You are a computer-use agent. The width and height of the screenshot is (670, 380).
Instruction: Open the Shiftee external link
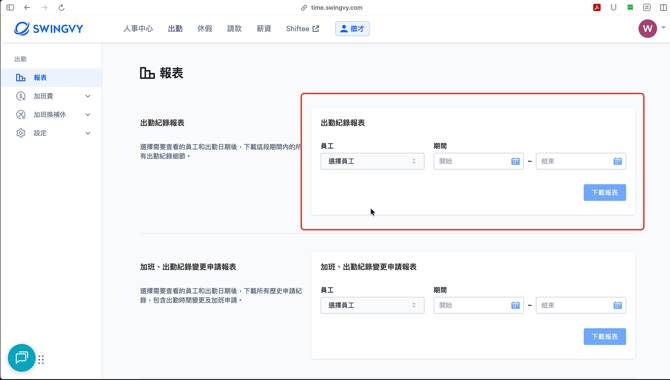[302, 29]
